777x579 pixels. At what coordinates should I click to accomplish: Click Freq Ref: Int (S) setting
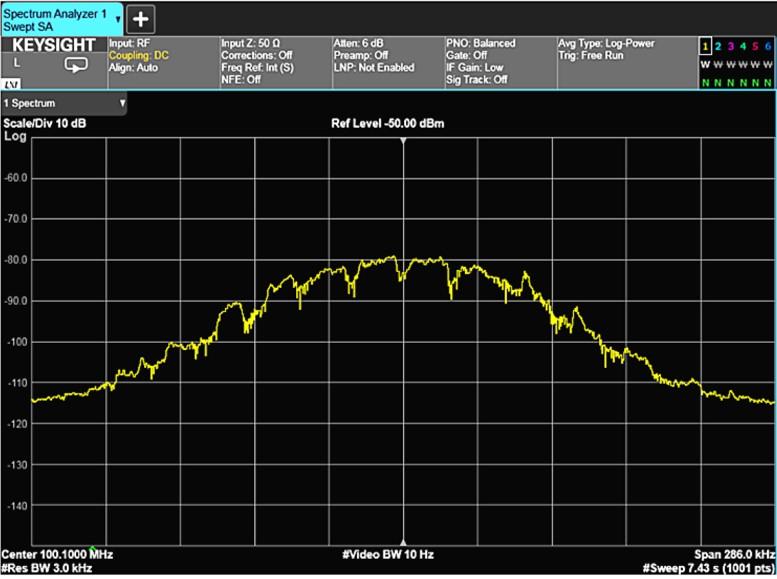coord(257,67)
